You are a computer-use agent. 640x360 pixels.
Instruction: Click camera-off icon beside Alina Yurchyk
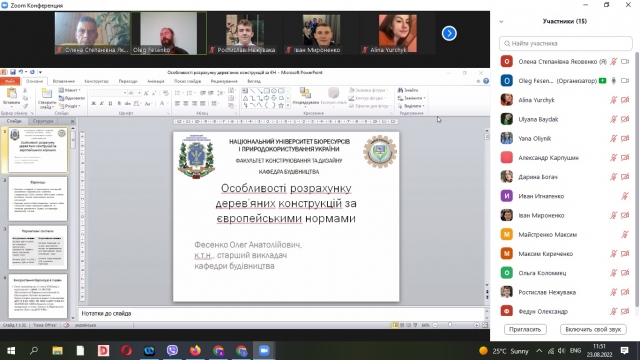pyautogui.click(x=625, y=100)
